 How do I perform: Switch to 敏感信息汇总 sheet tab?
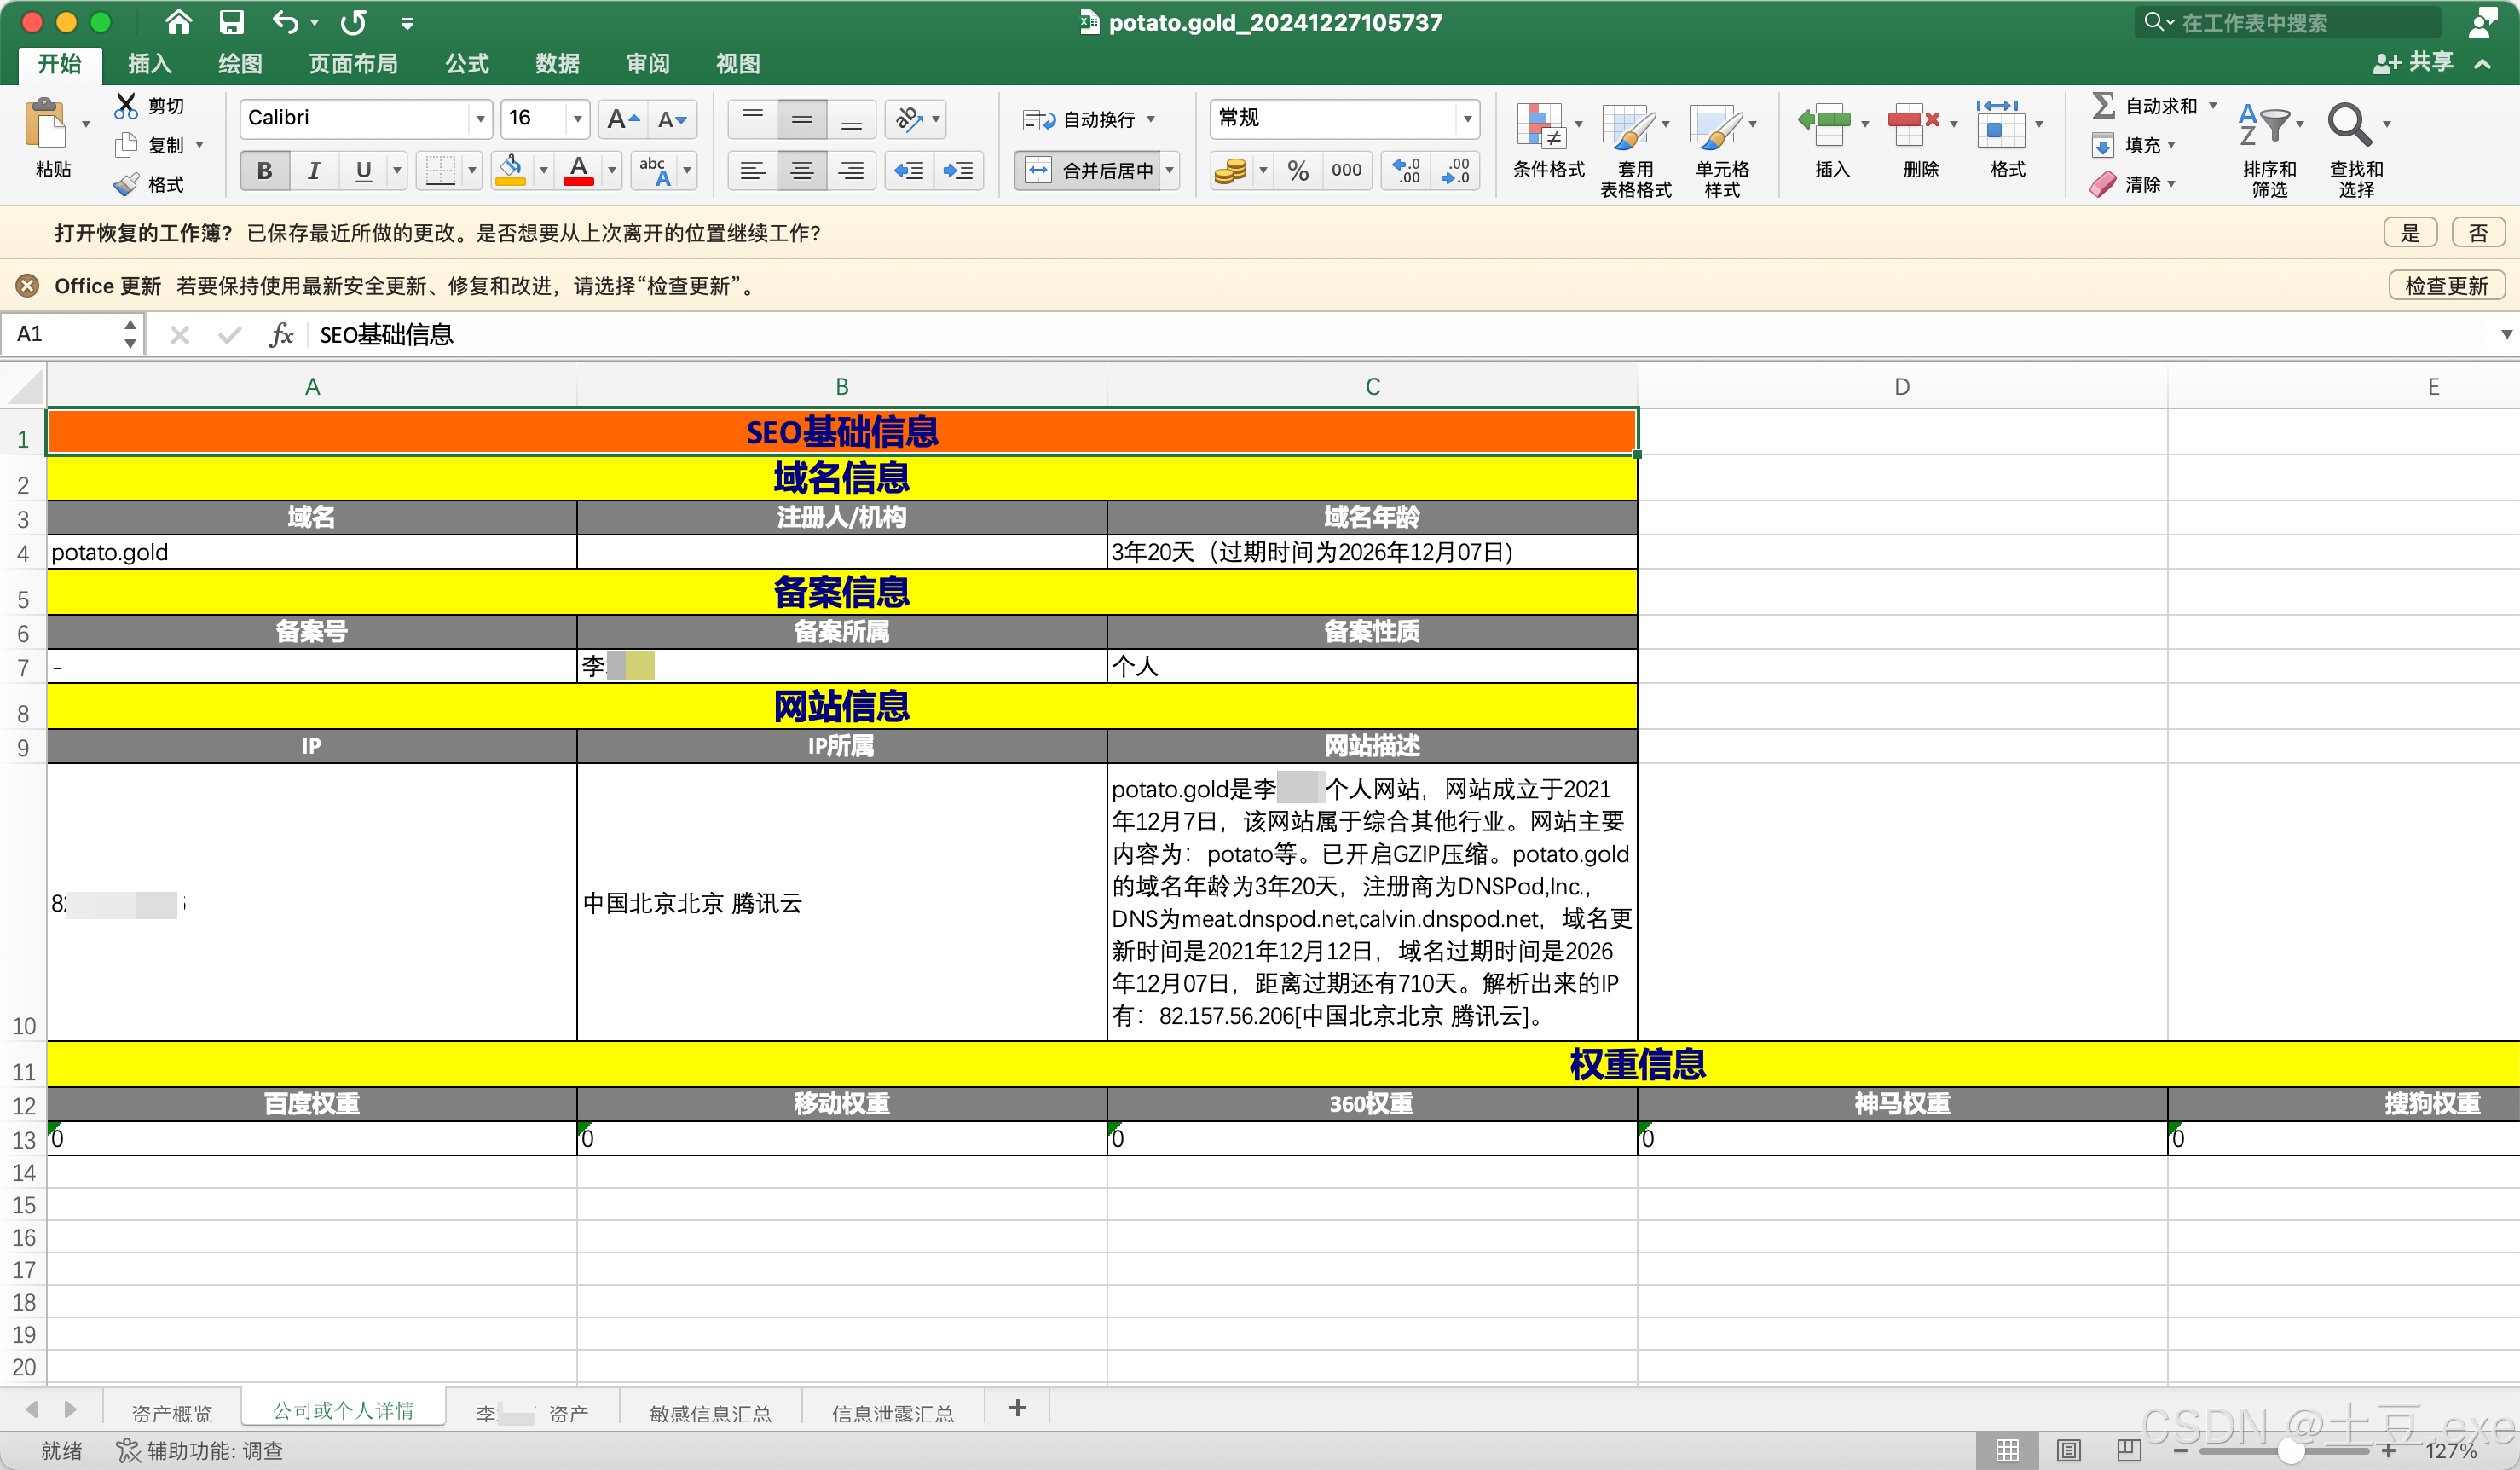tap(710, 1412)
